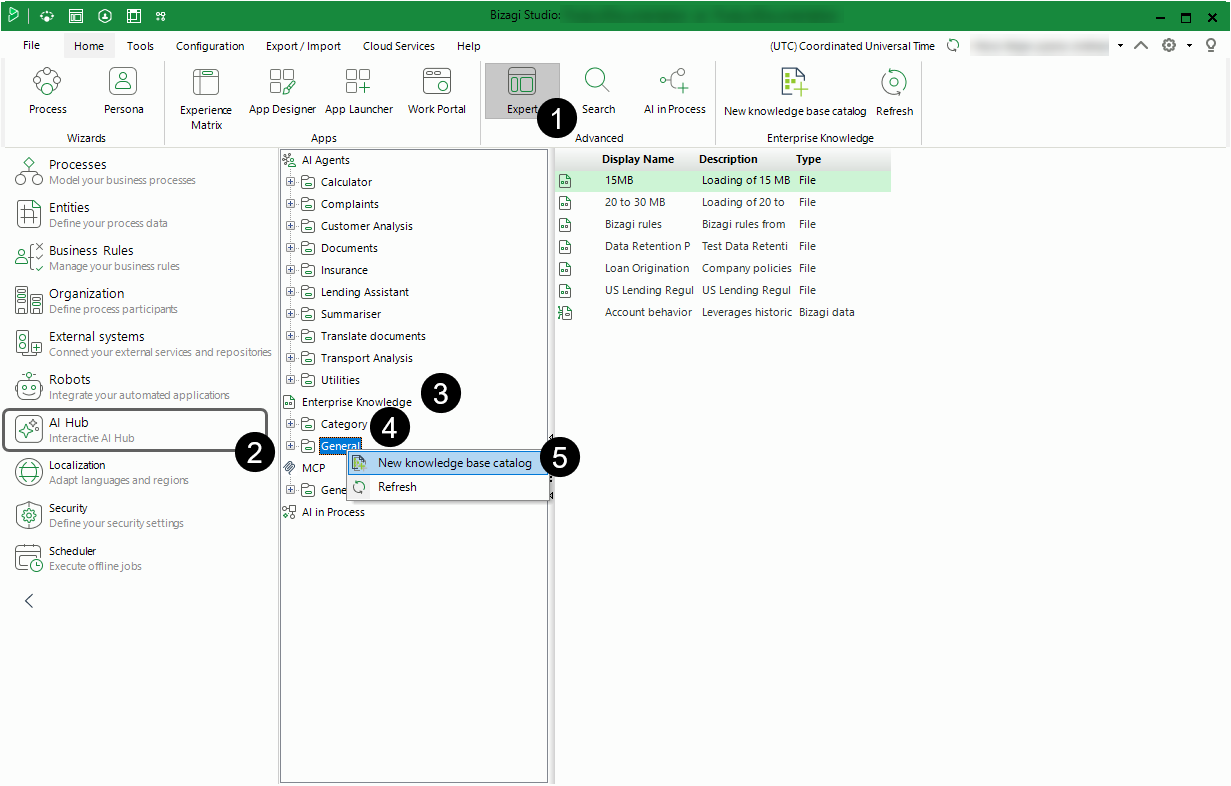Launch App Launcher
Viewport: 1231px width, 786px height.
358,92
